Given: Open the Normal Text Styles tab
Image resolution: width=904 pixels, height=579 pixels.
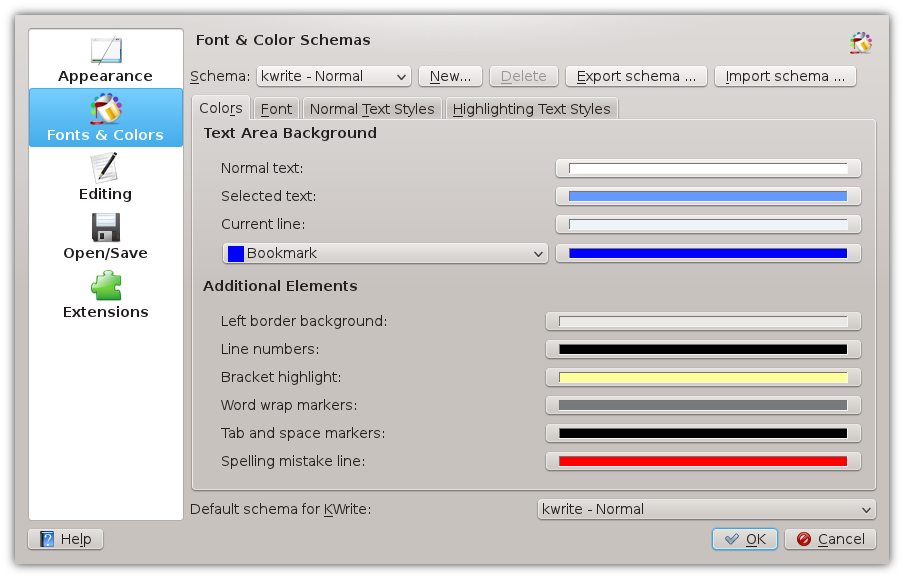Looking at the screenshot, I should click(372, 109).
